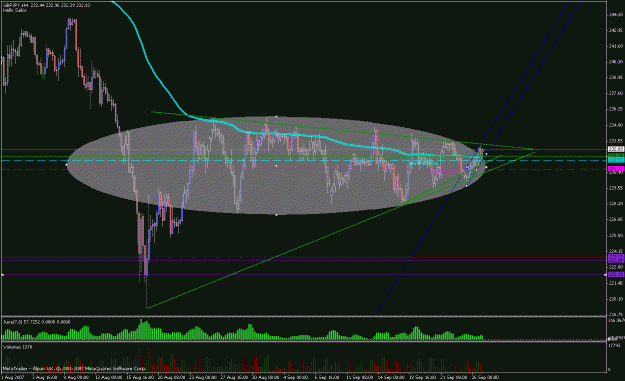Click the 226.85 price scale value
This screenshot has width=625, height=381.
tap(616, 219)
